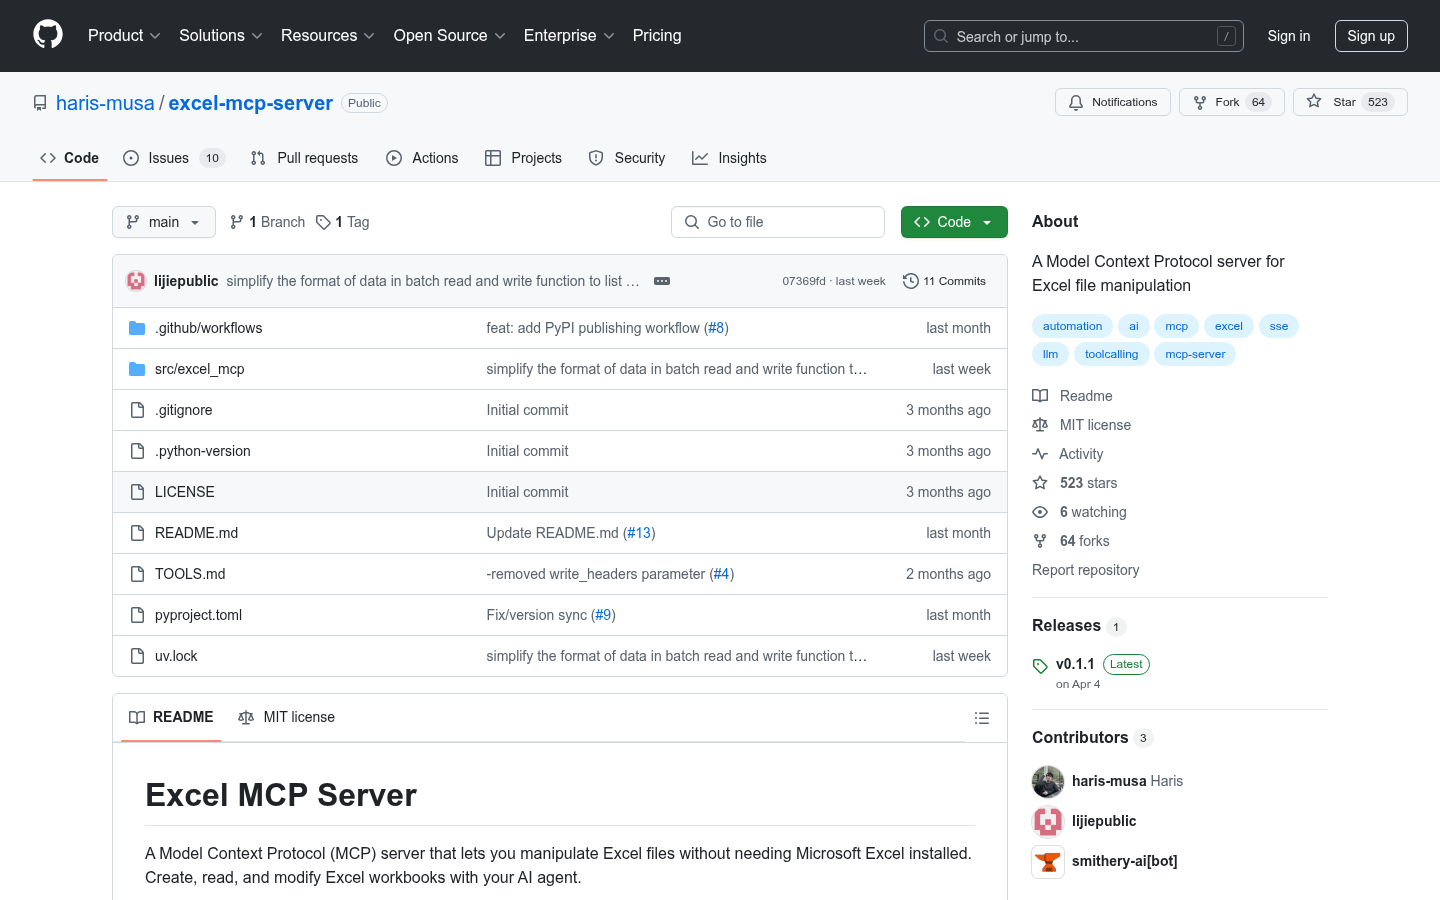The image size is (1440, 900).
Task: Click the Search or jump to field
Action: pyautogui.click(x=1084, y=36)
